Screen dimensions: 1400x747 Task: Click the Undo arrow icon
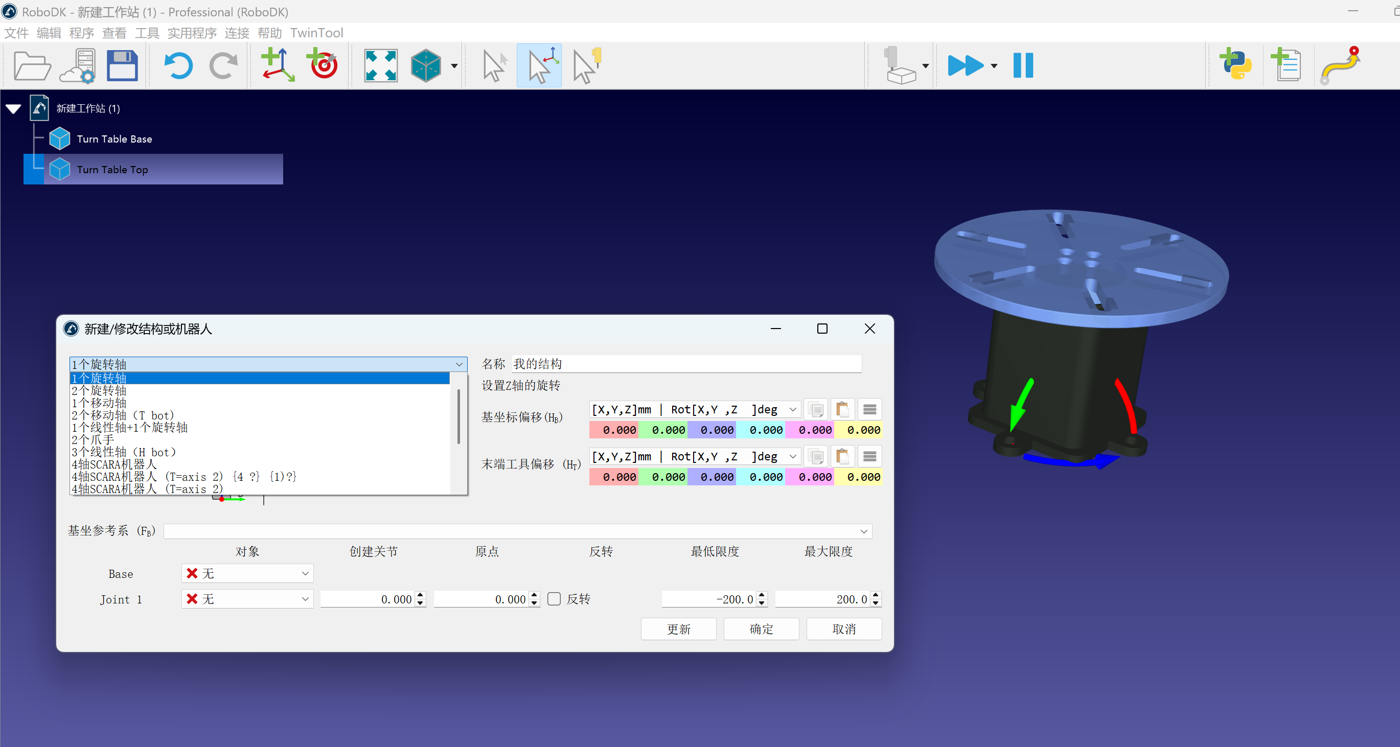(178, 66)
